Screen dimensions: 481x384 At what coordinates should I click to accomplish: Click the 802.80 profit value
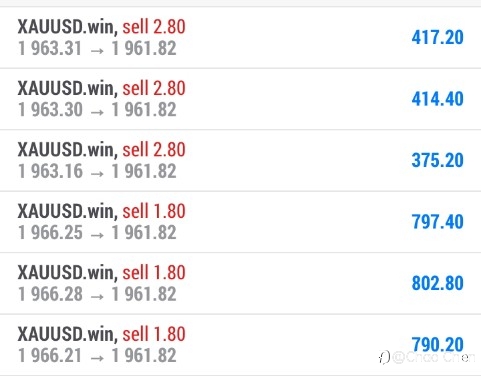click(x=437, y=283)
